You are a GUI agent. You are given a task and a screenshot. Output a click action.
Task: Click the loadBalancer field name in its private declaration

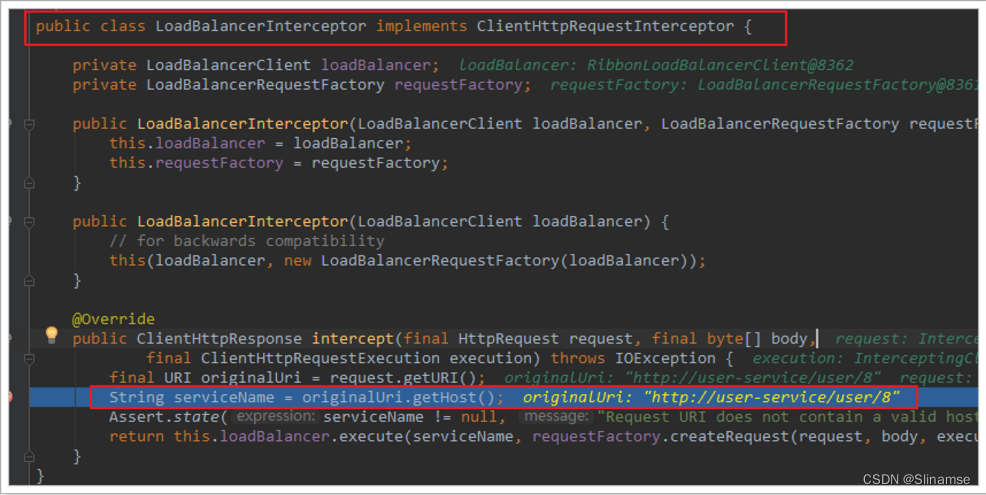coord(376,65)
